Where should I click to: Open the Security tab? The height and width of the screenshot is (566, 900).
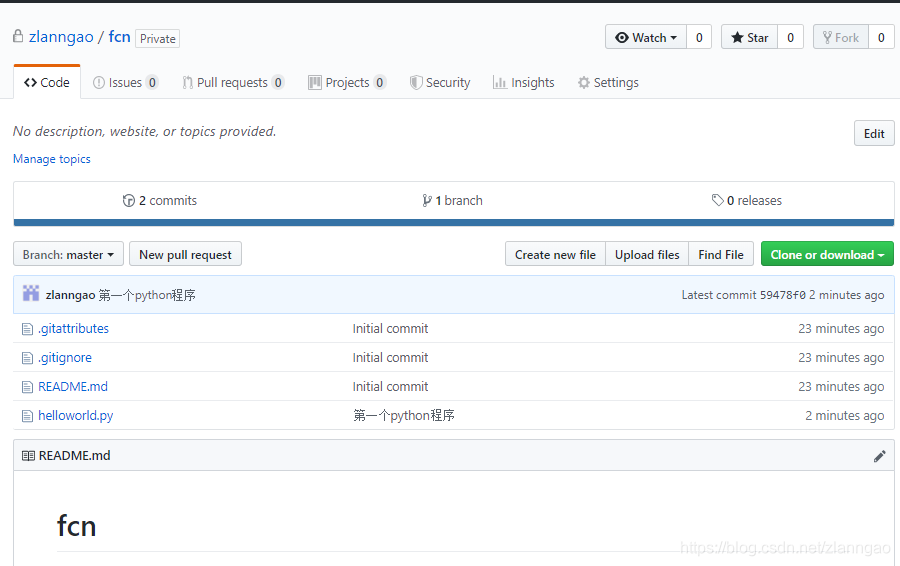click(x=440, y=83)
